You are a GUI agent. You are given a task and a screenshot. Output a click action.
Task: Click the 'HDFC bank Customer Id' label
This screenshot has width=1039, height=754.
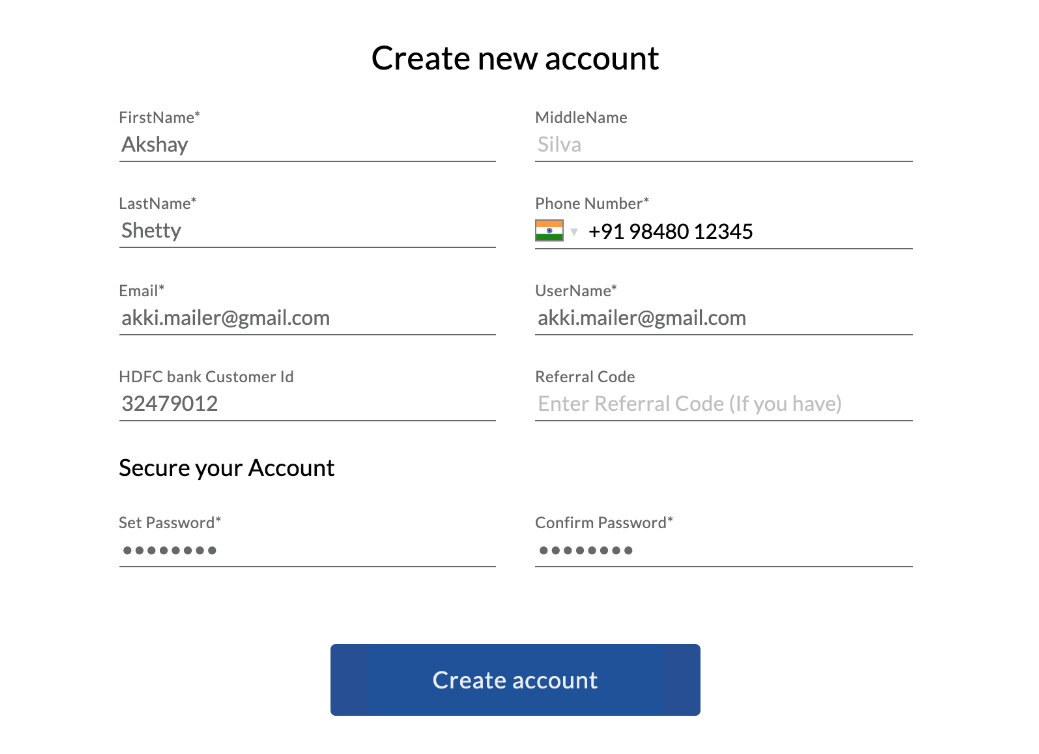206,377
